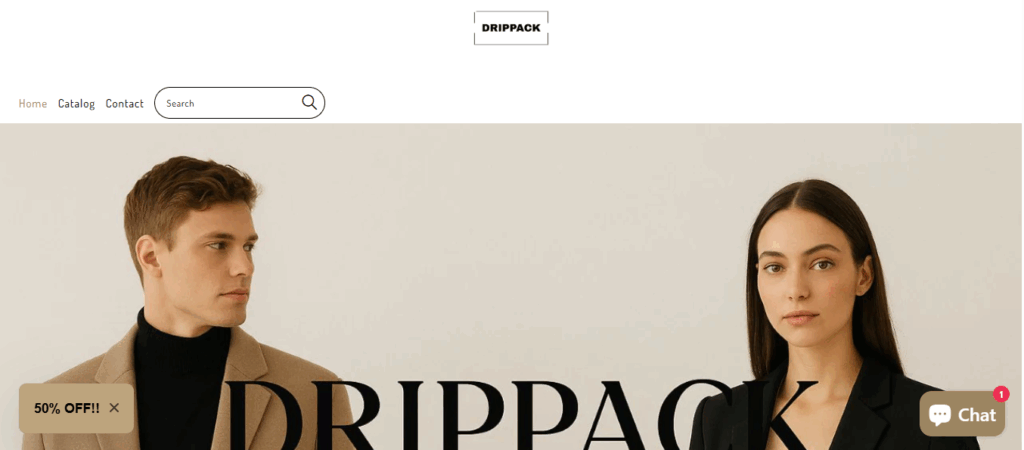This screenshot has width=1024, height=450.
Task: Open the chat speech-bubble icon
Action: [x=940, y=414]
